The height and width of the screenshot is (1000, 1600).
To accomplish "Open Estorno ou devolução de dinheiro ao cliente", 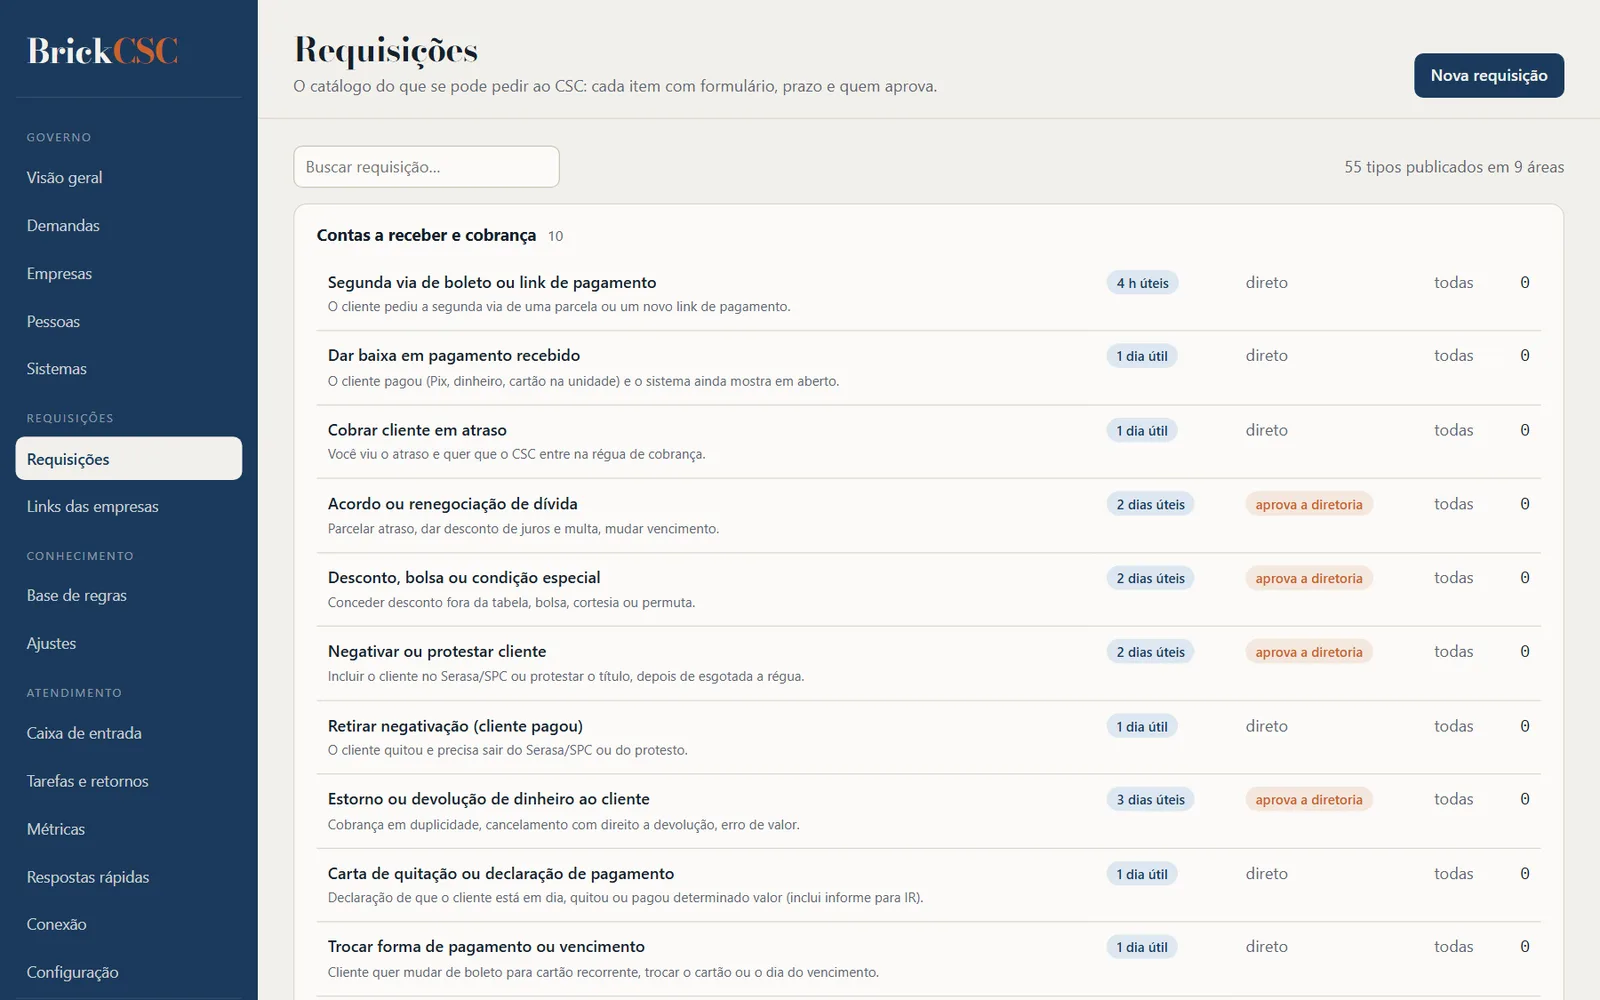I will pos(928,812).
